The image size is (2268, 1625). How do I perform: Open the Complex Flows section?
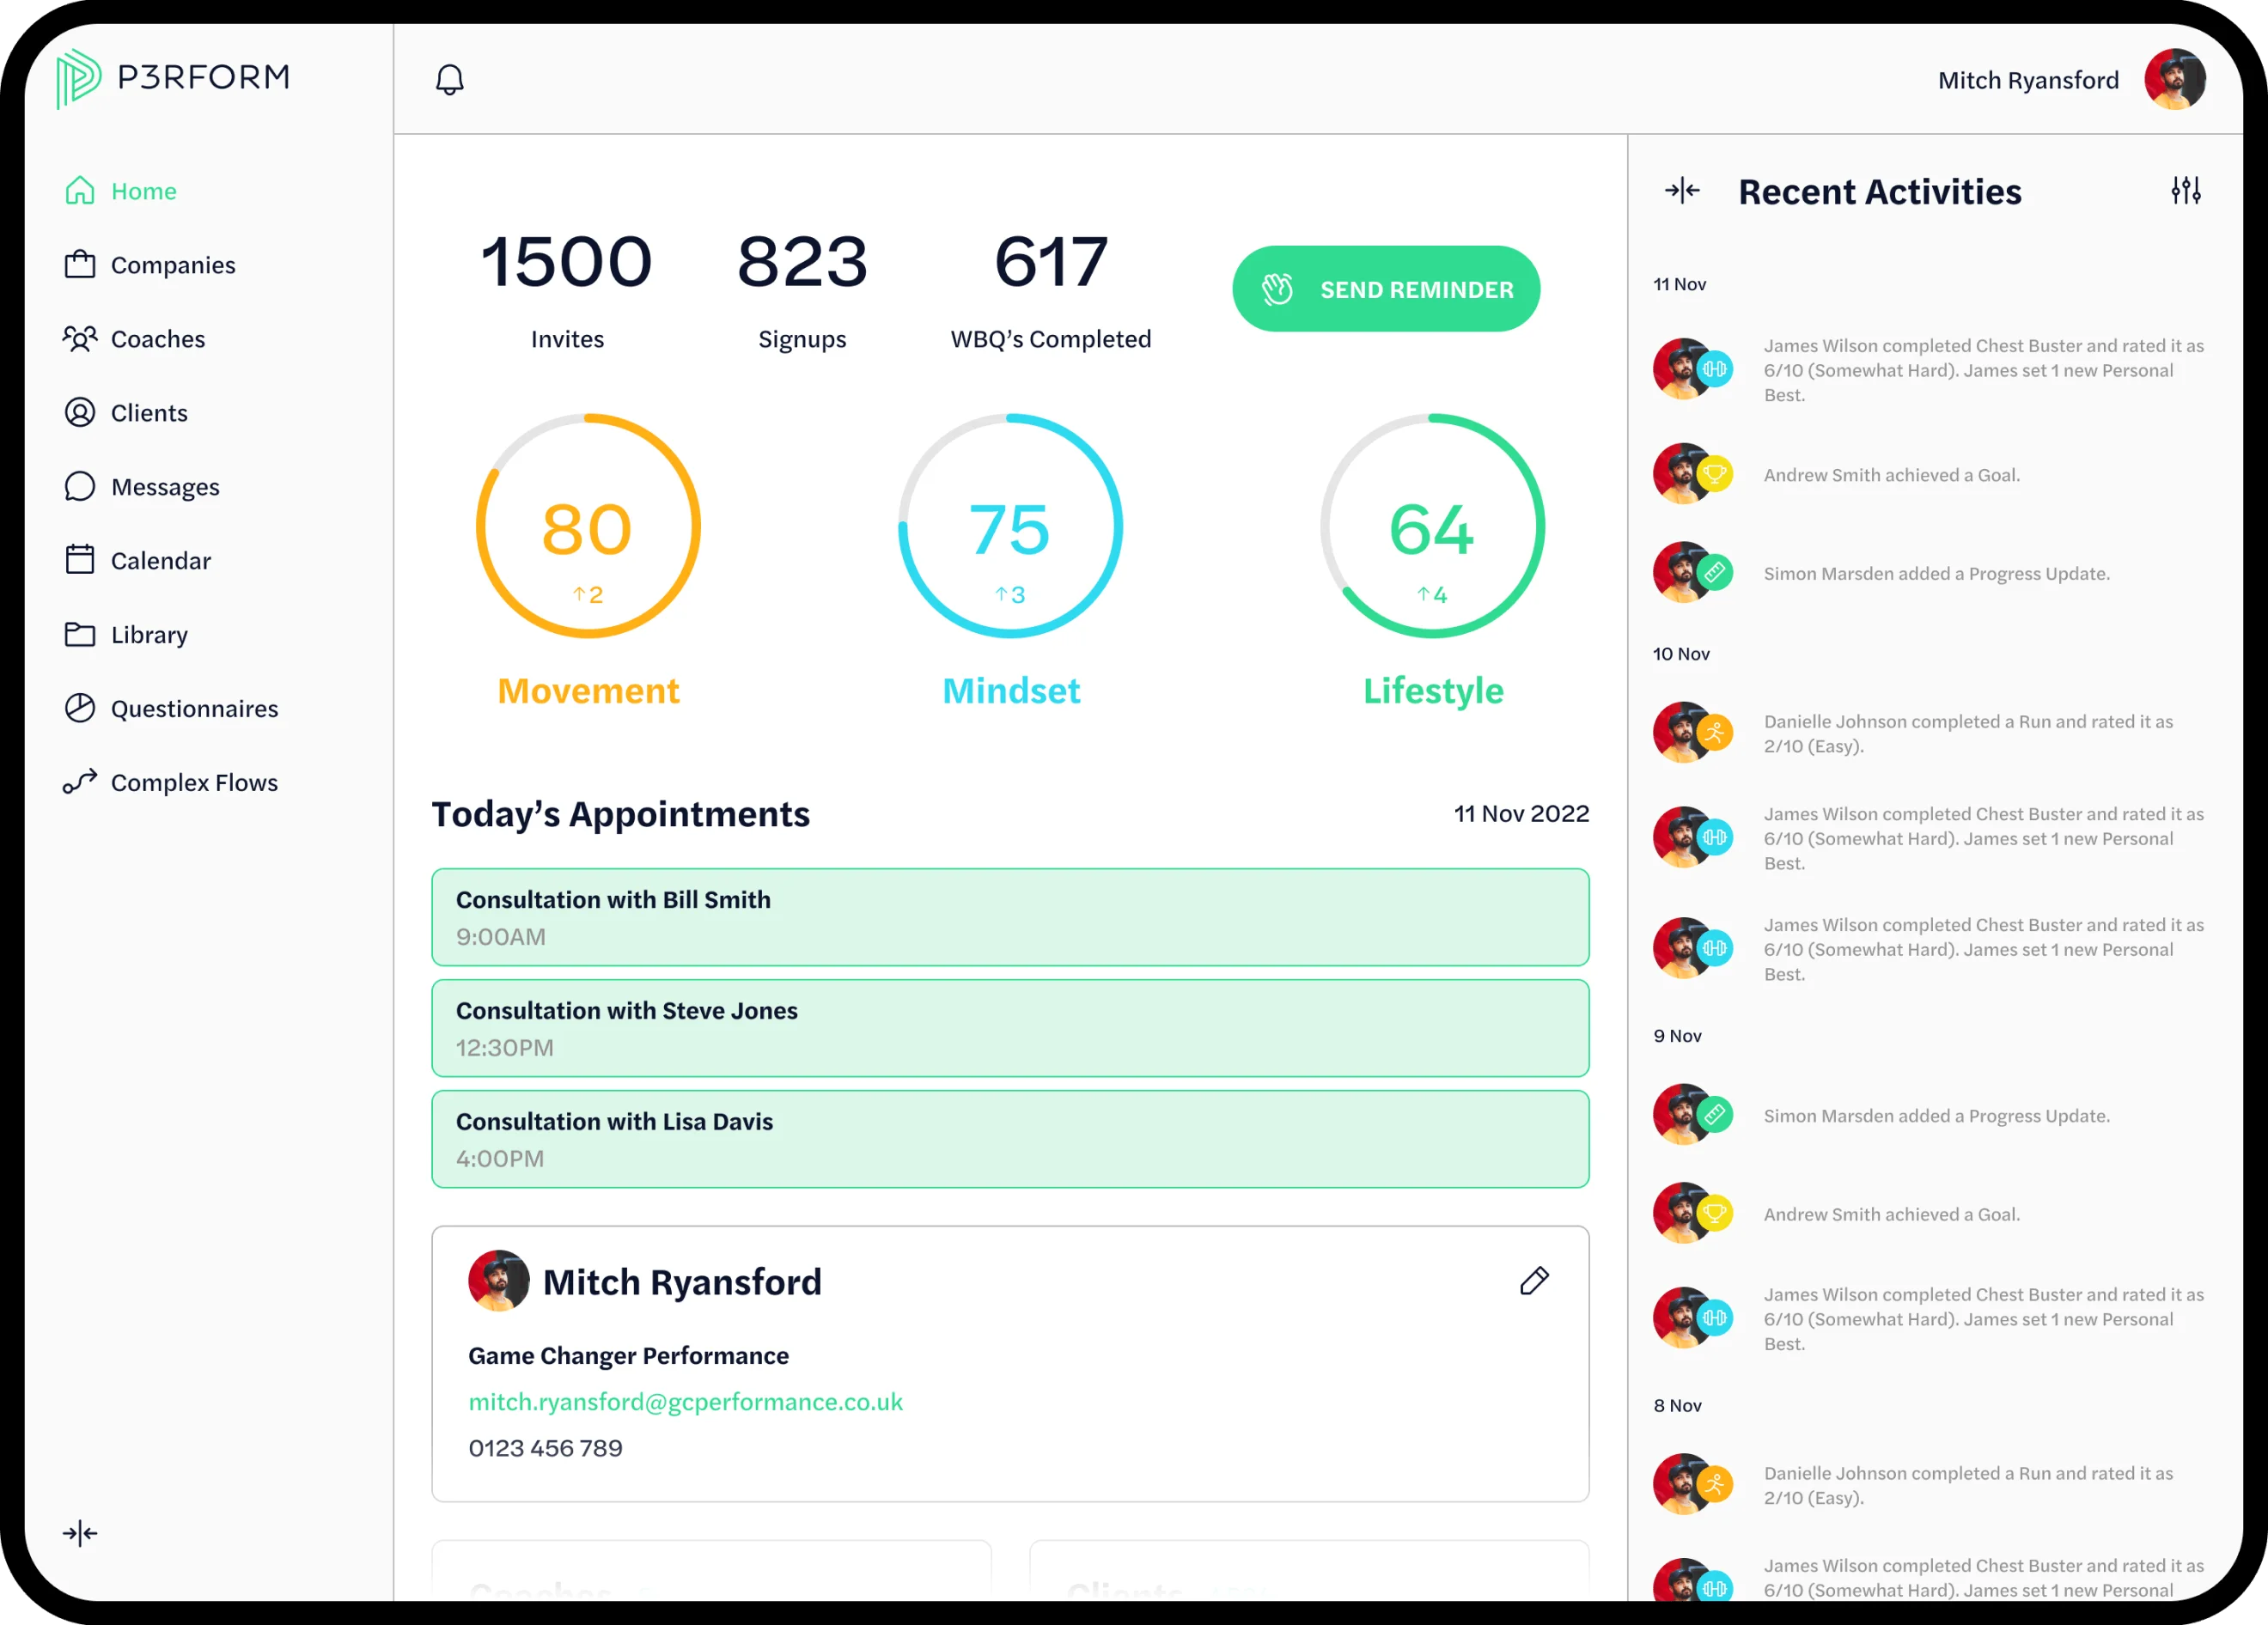195,782
